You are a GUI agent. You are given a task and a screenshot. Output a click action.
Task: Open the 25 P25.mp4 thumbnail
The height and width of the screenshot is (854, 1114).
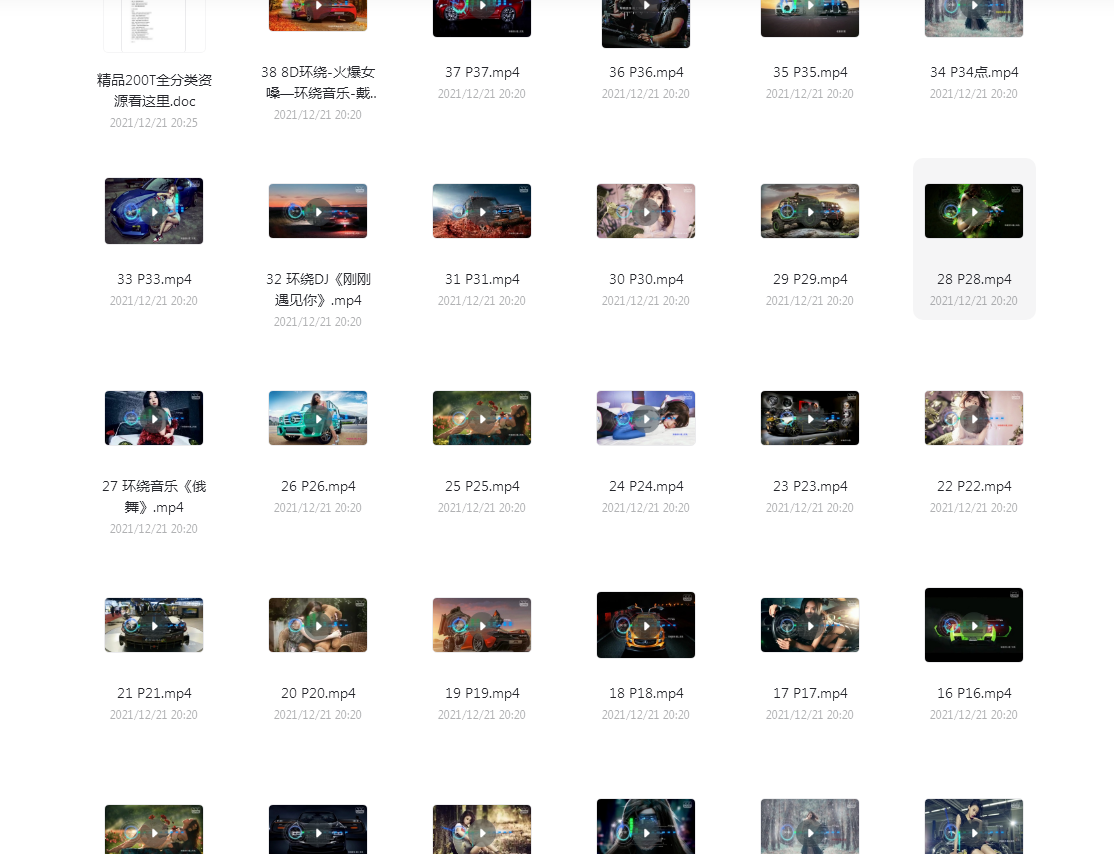[x=482, y=418]
